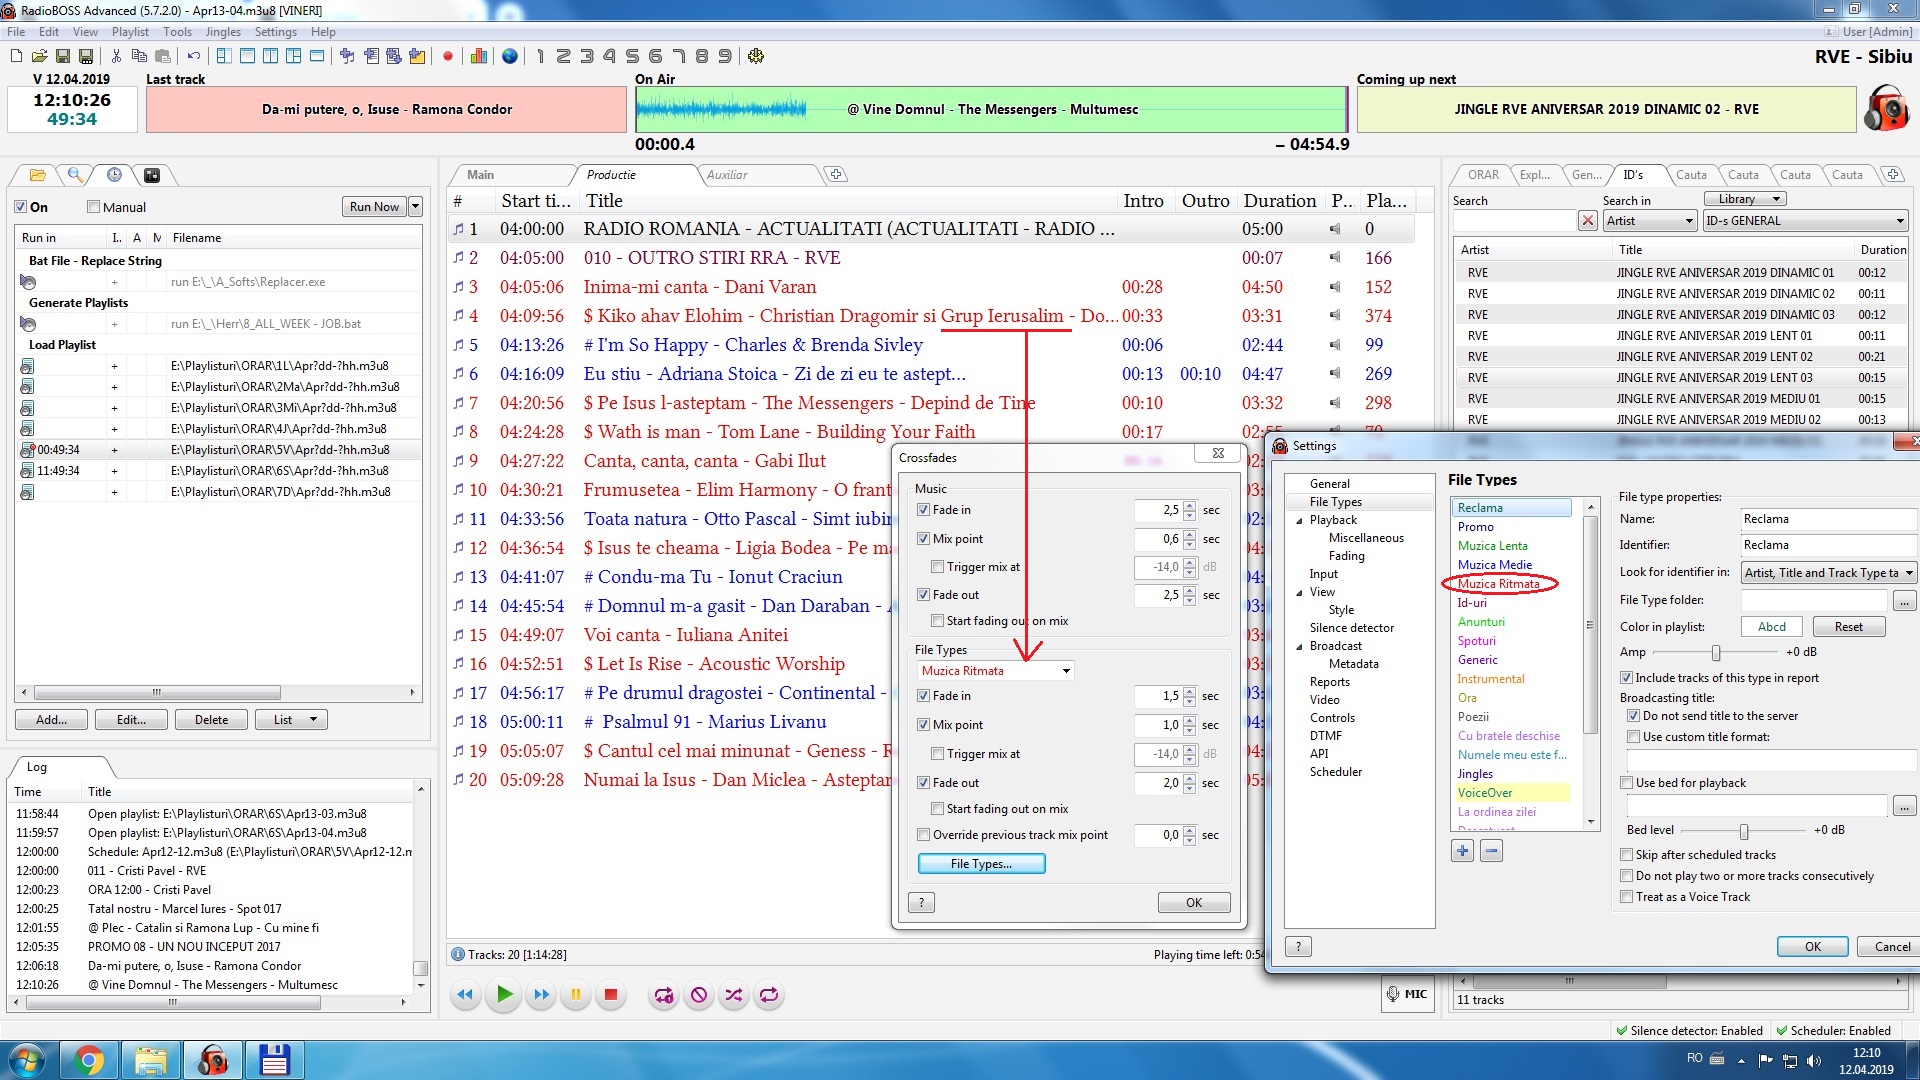
Task: Click the MIC microphone button
Action: pyautogui.click(x=1406, y=994)
